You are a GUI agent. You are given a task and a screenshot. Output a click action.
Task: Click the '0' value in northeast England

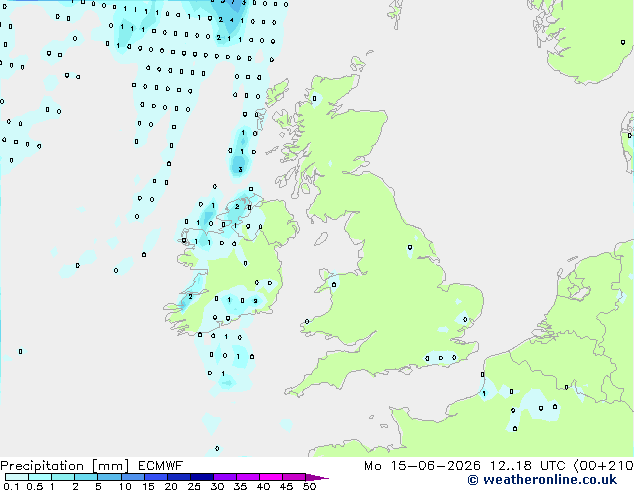tap(410, 247)
